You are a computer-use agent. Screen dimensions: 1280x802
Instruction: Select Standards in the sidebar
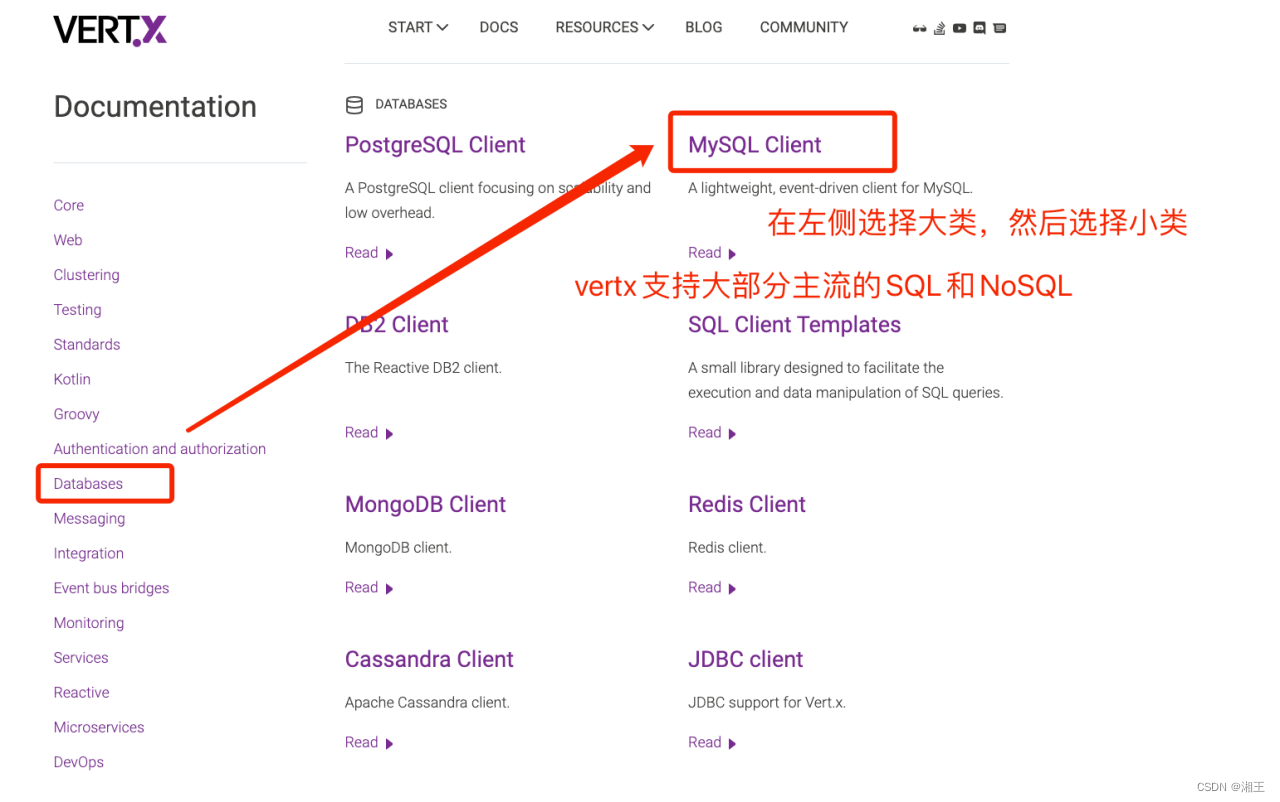[x=87, y=344]
